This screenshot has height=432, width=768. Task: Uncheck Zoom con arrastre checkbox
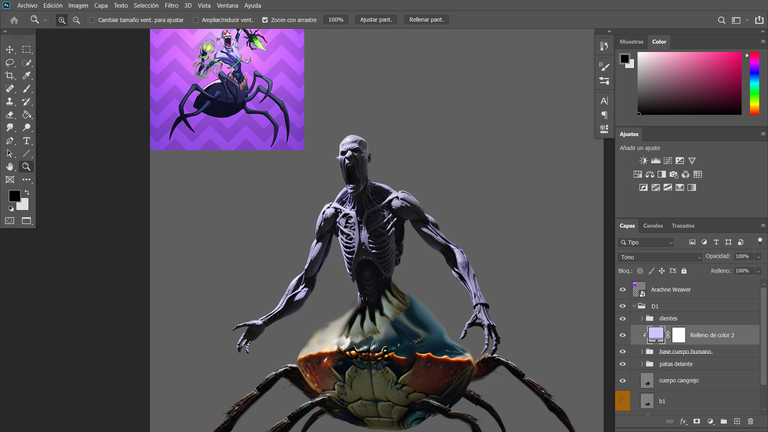tap(265, 20)
